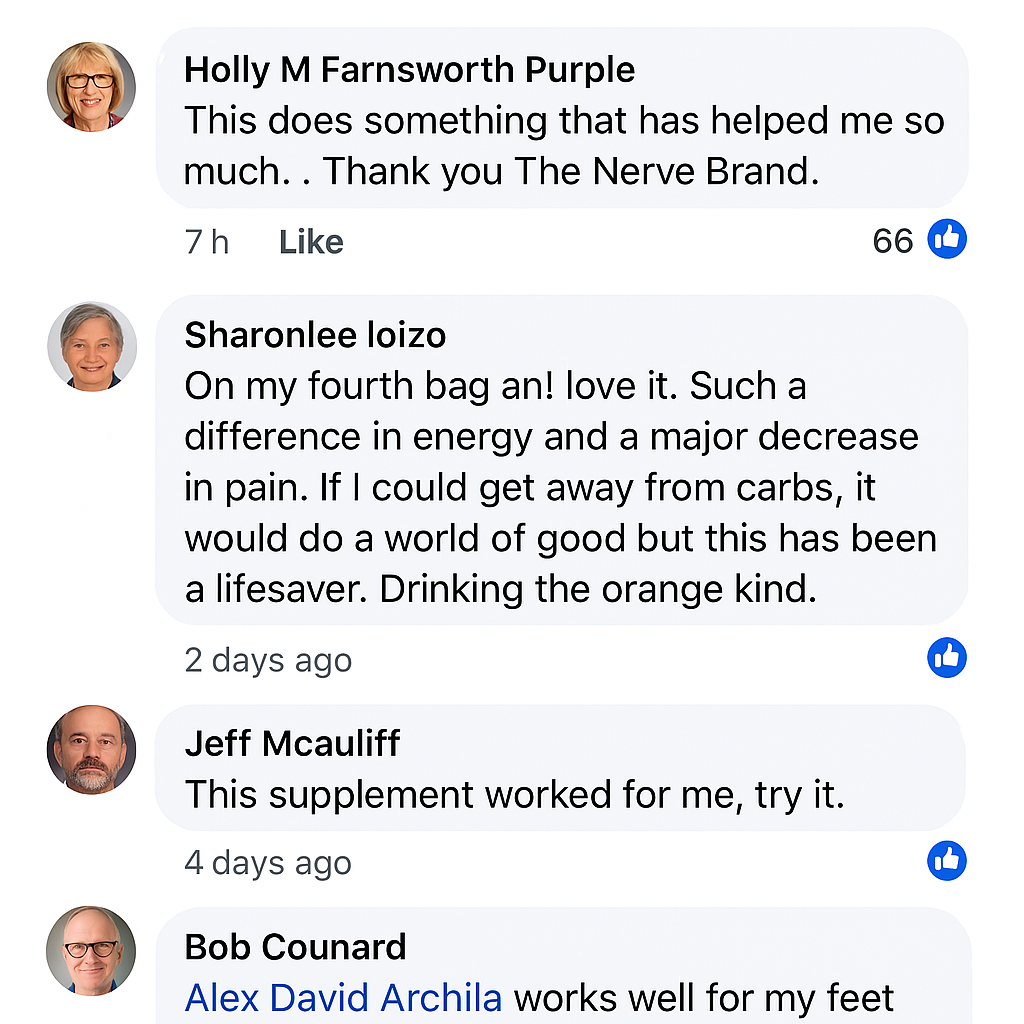Like Holly's comment using the Like button
Screen dimensions: 1024x1024
(x=311, y=242)
